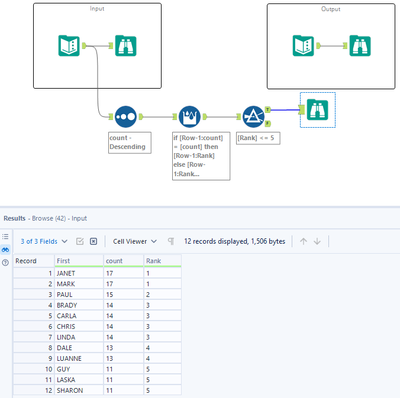Click the LASKA cell
The image size is (400, 398).
[79, 380]
